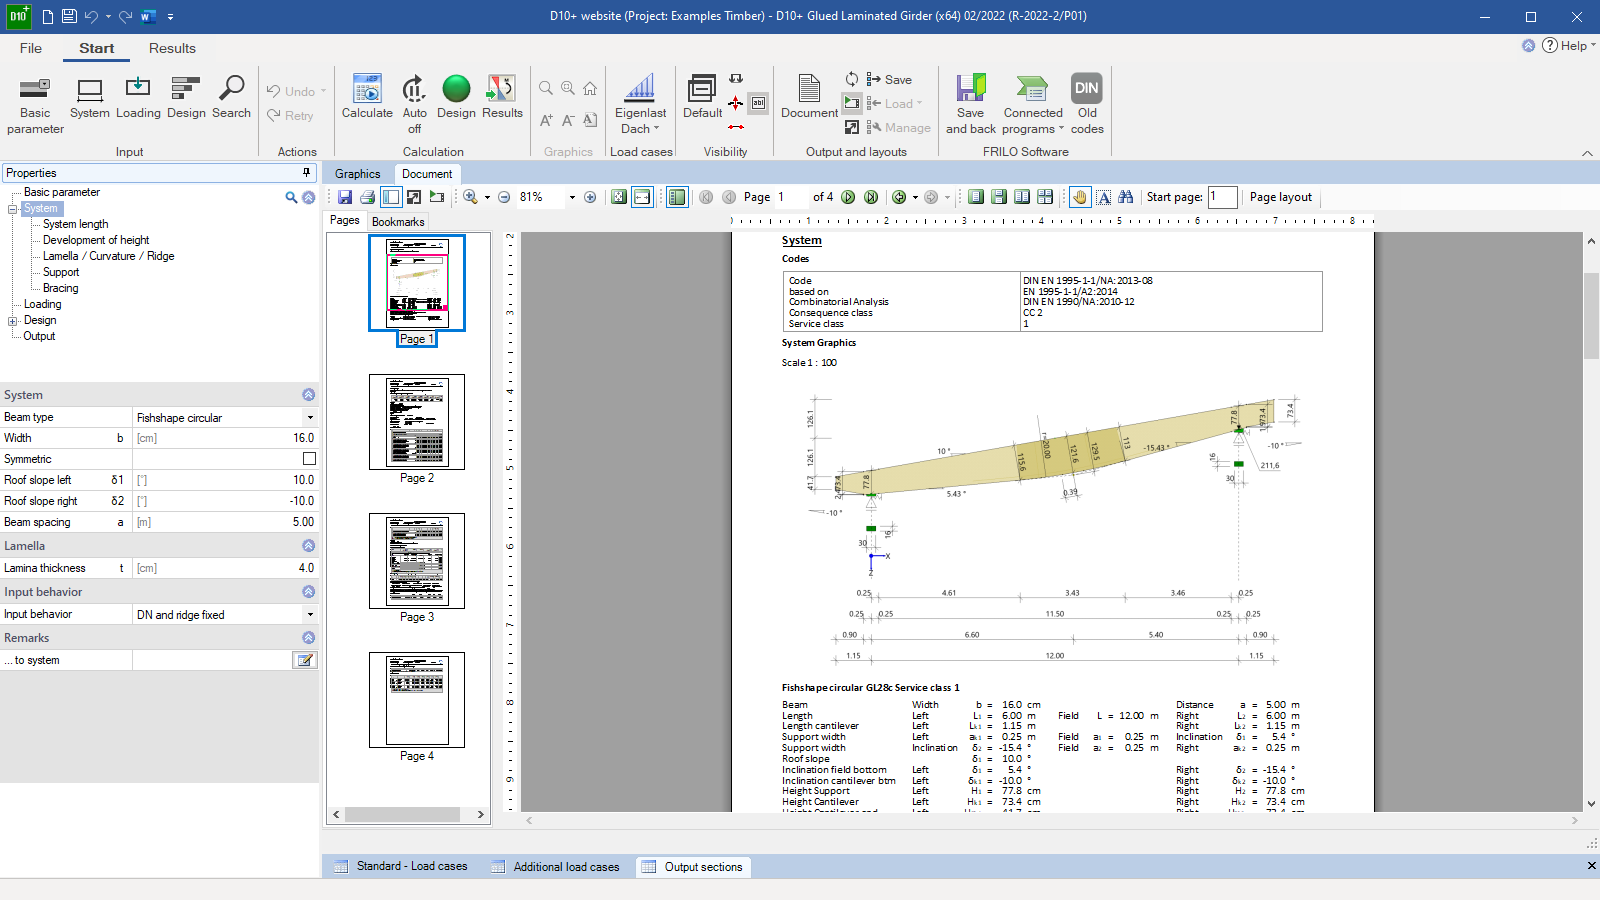
Task: Select the text selection tool
Action: (x=1104, y=197)
